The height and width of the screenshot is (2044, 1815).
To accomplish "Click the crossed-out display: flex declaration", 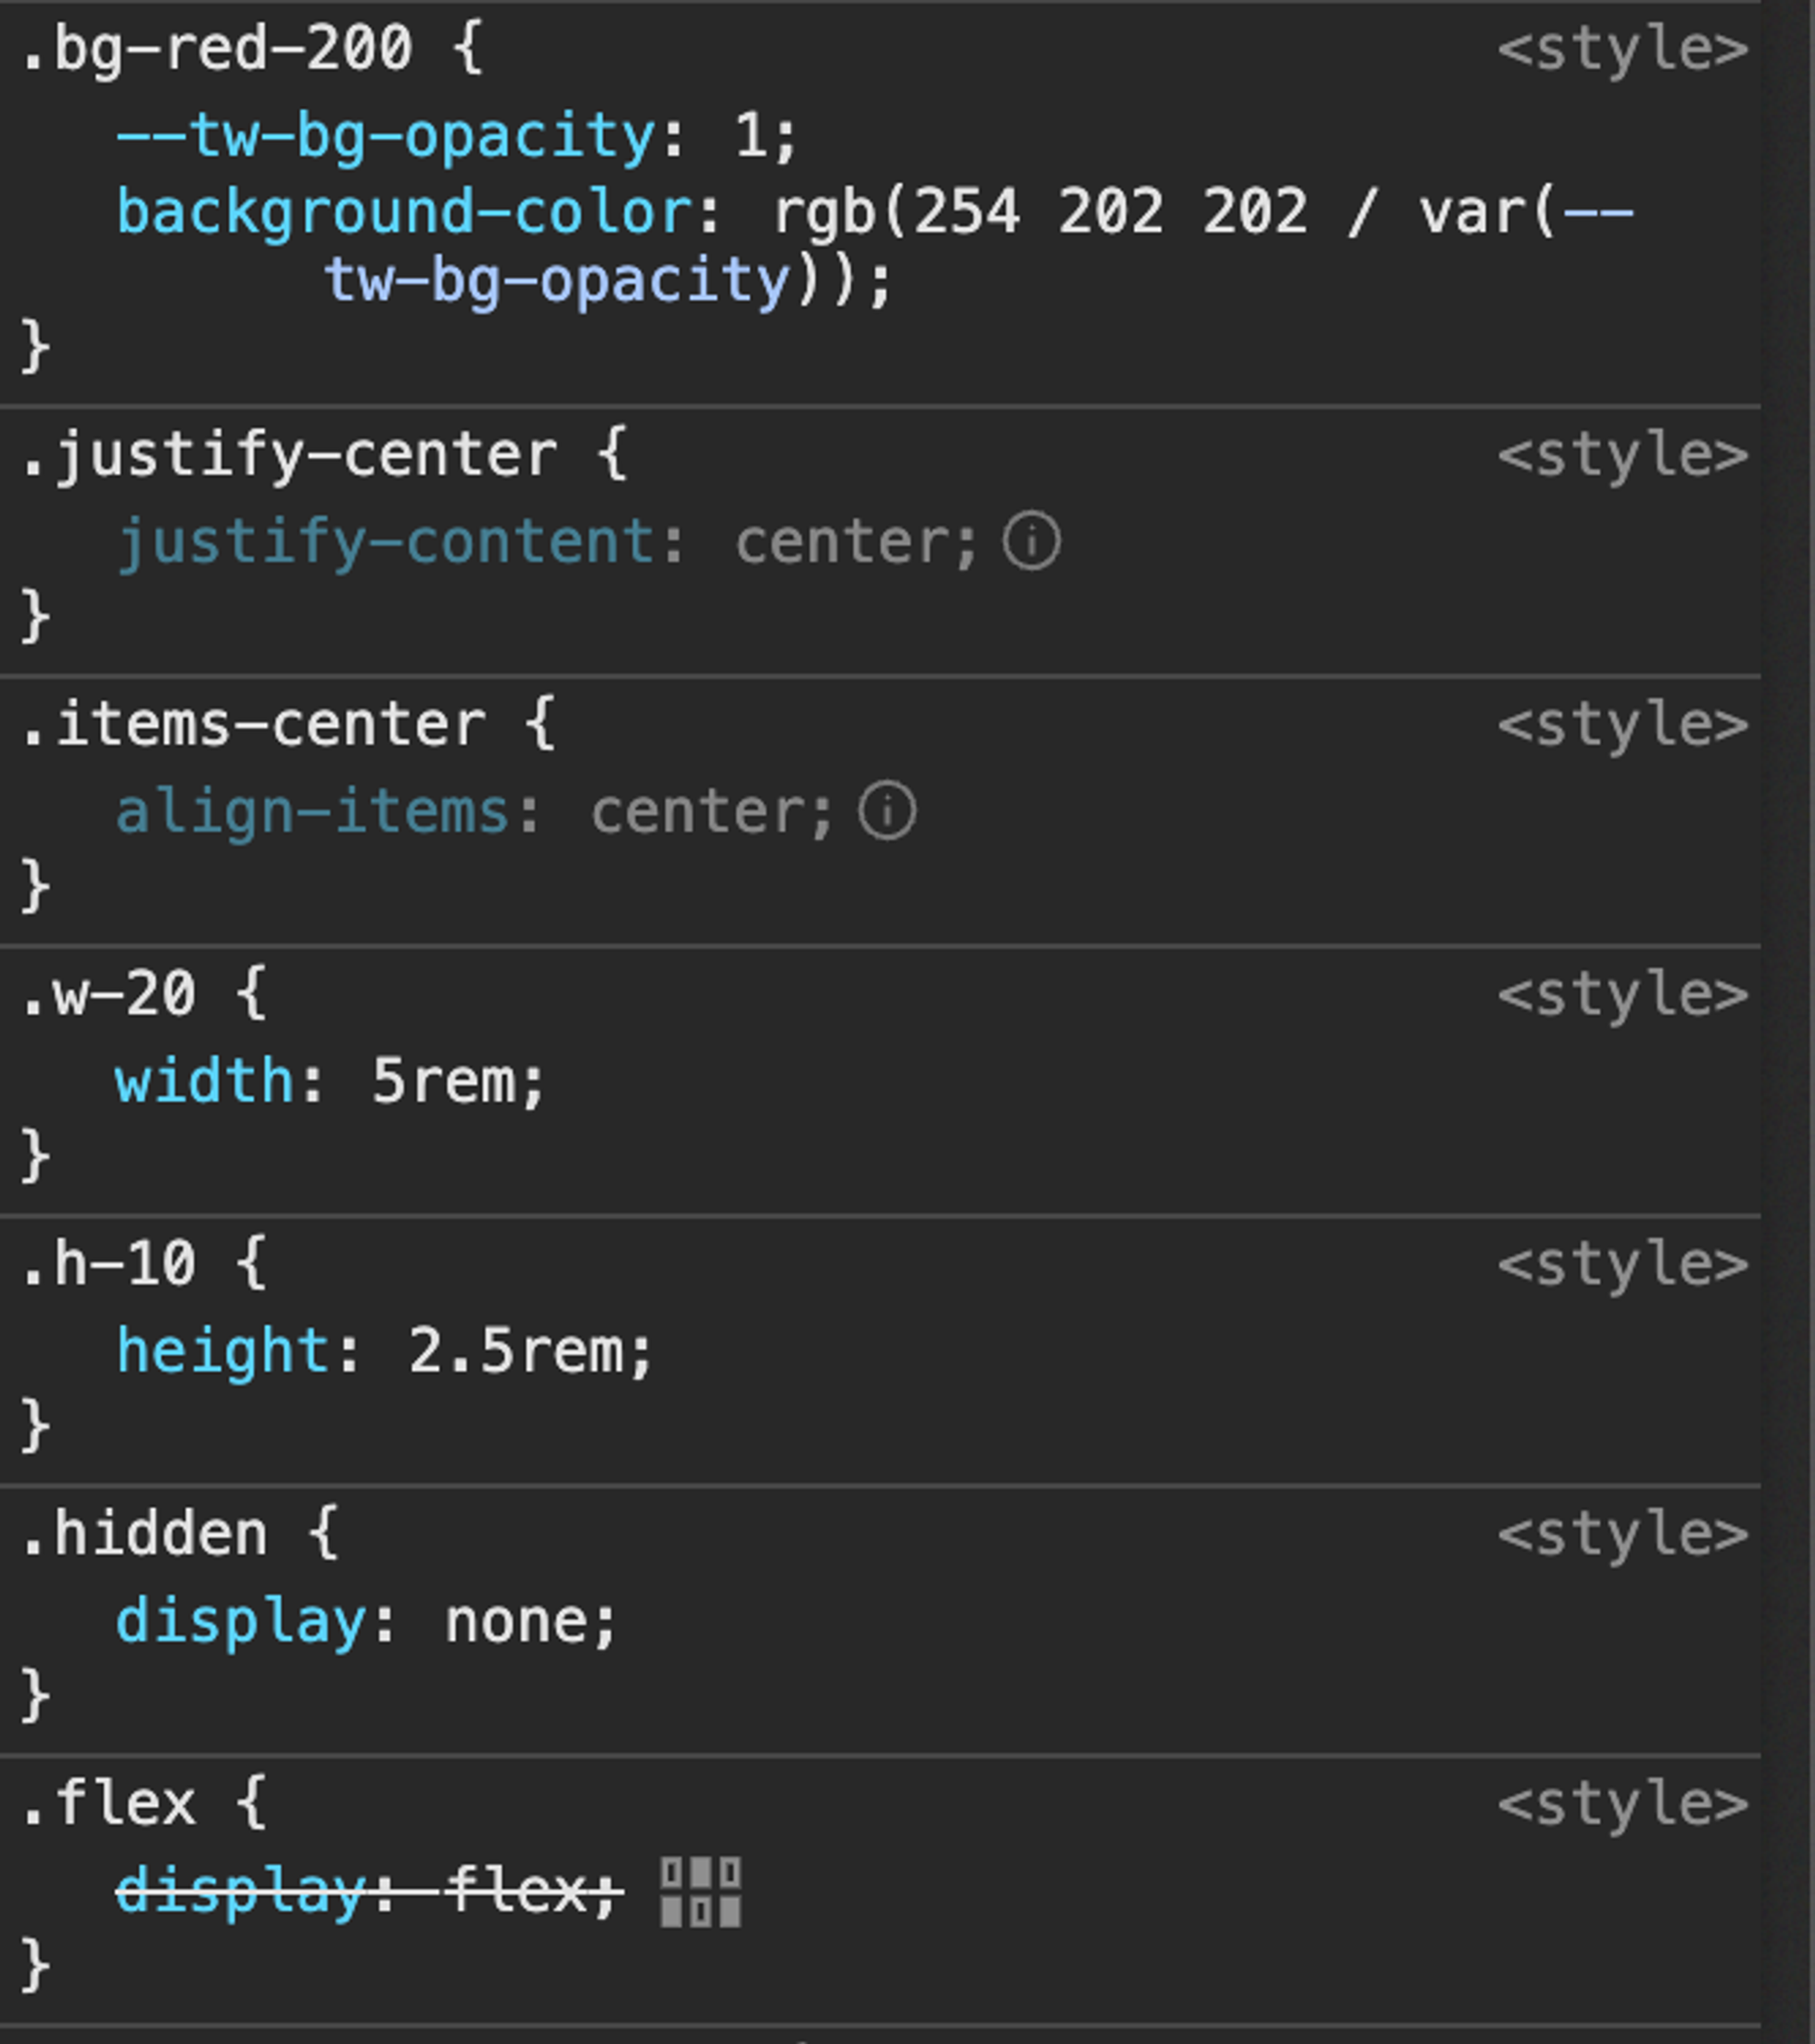I will 369,1892.
